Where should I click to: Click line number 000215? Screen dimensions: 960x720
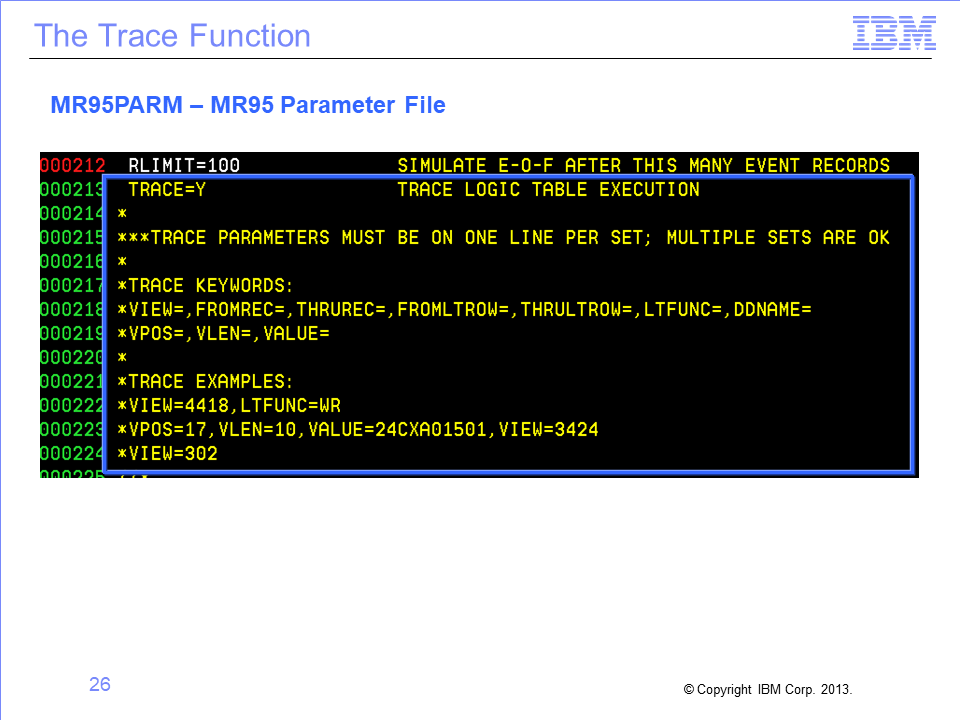[72, 238]
